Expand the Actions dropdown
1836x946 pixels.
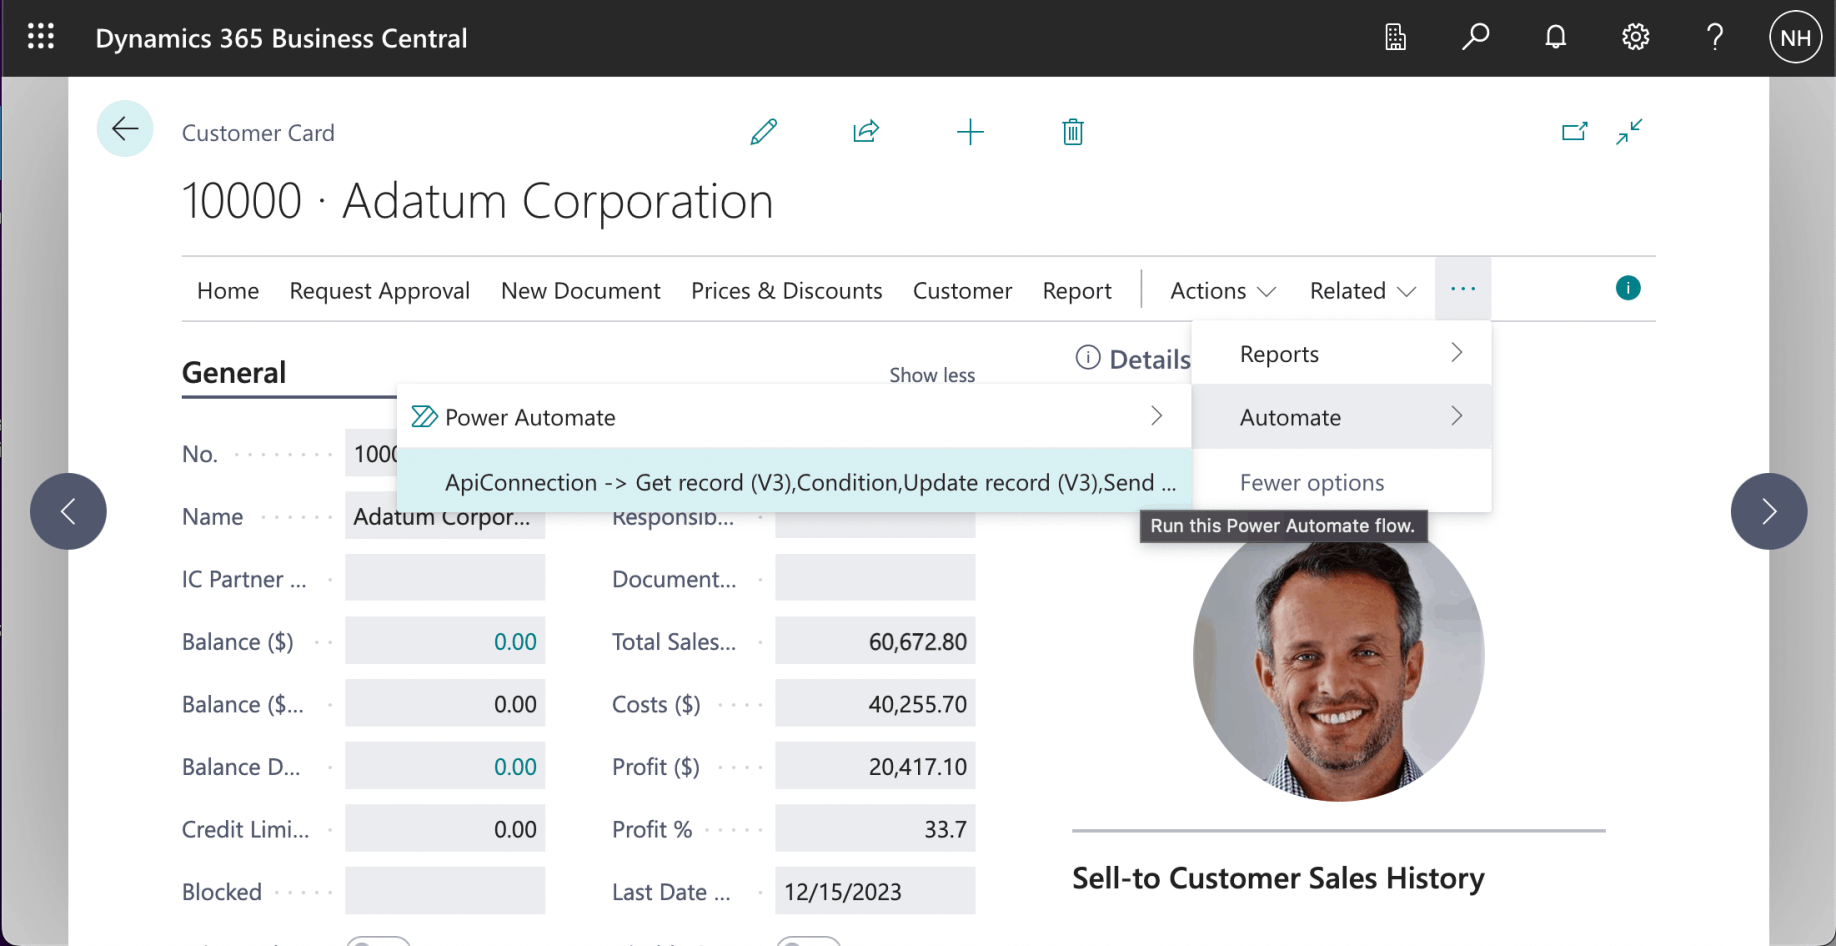coord(1222,291)
